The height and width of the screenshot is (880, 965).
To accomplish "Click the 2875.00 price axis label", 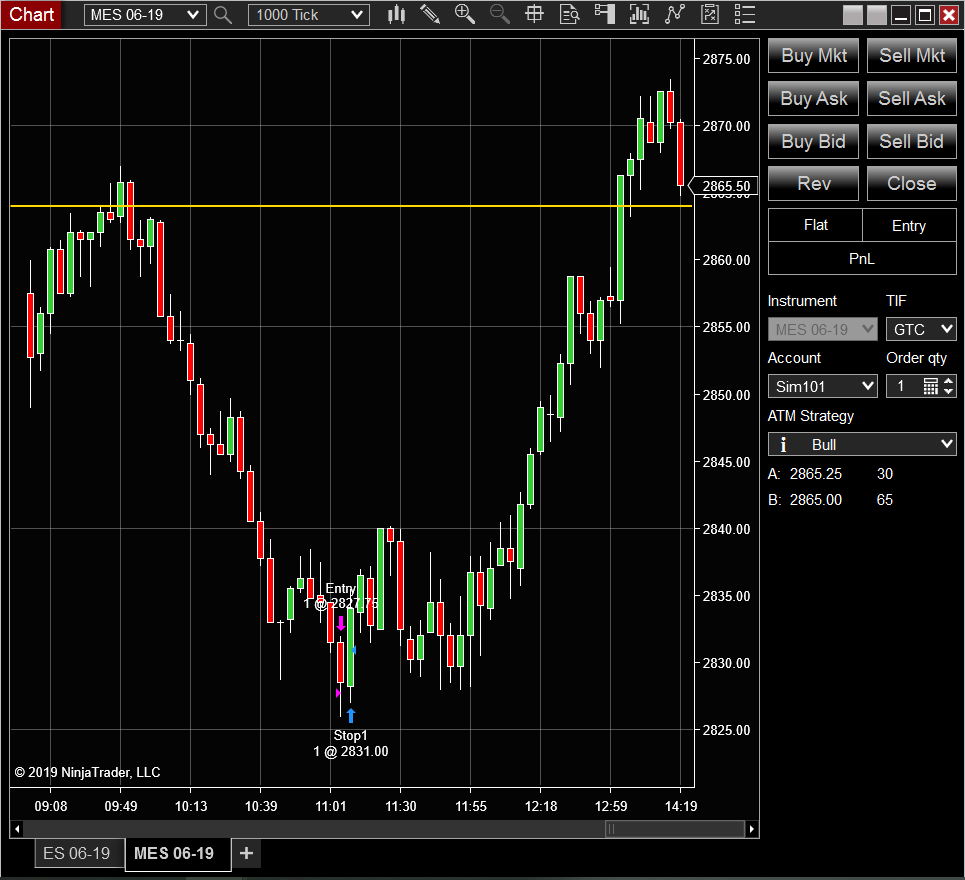I will 726,59.
